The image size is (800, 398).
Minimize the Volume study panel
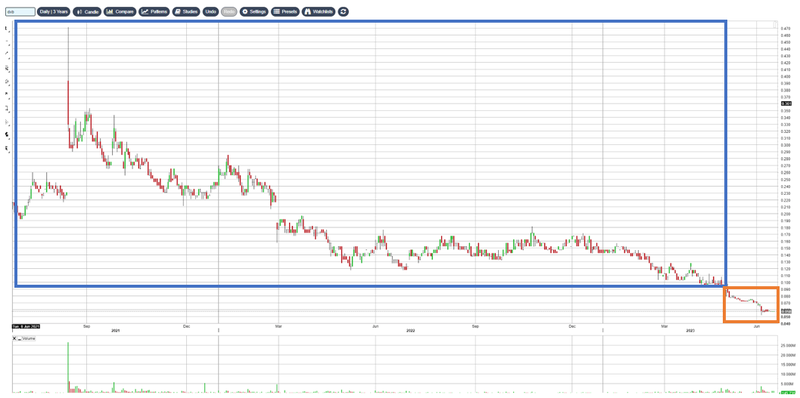[x=18, y=338]
